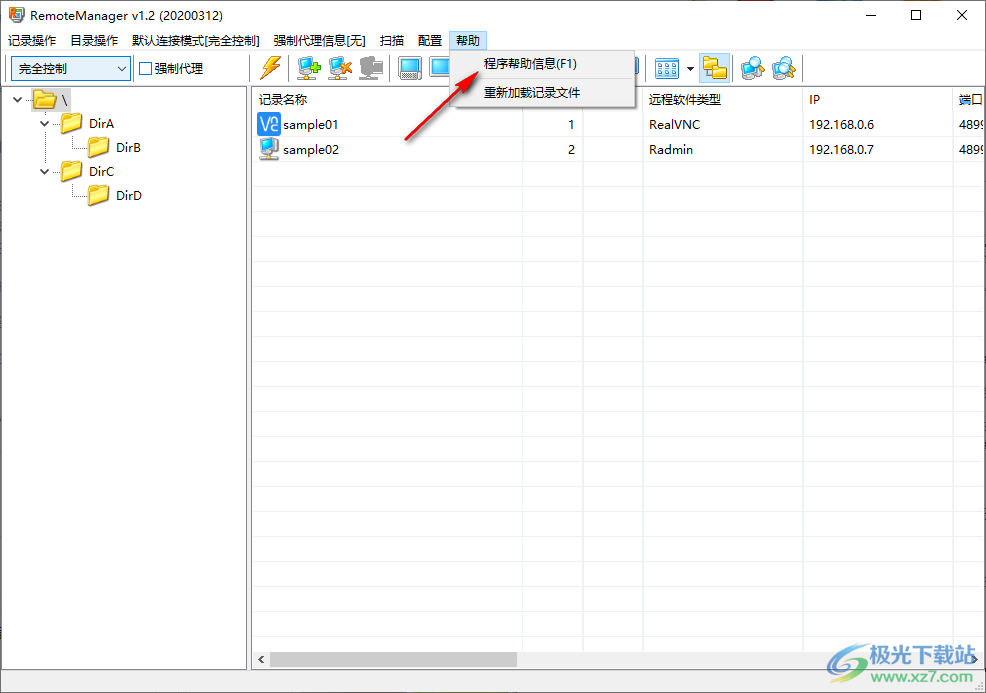Select the DirA tree label
This screenshot has width=986, height=693.
coord(101,123)
